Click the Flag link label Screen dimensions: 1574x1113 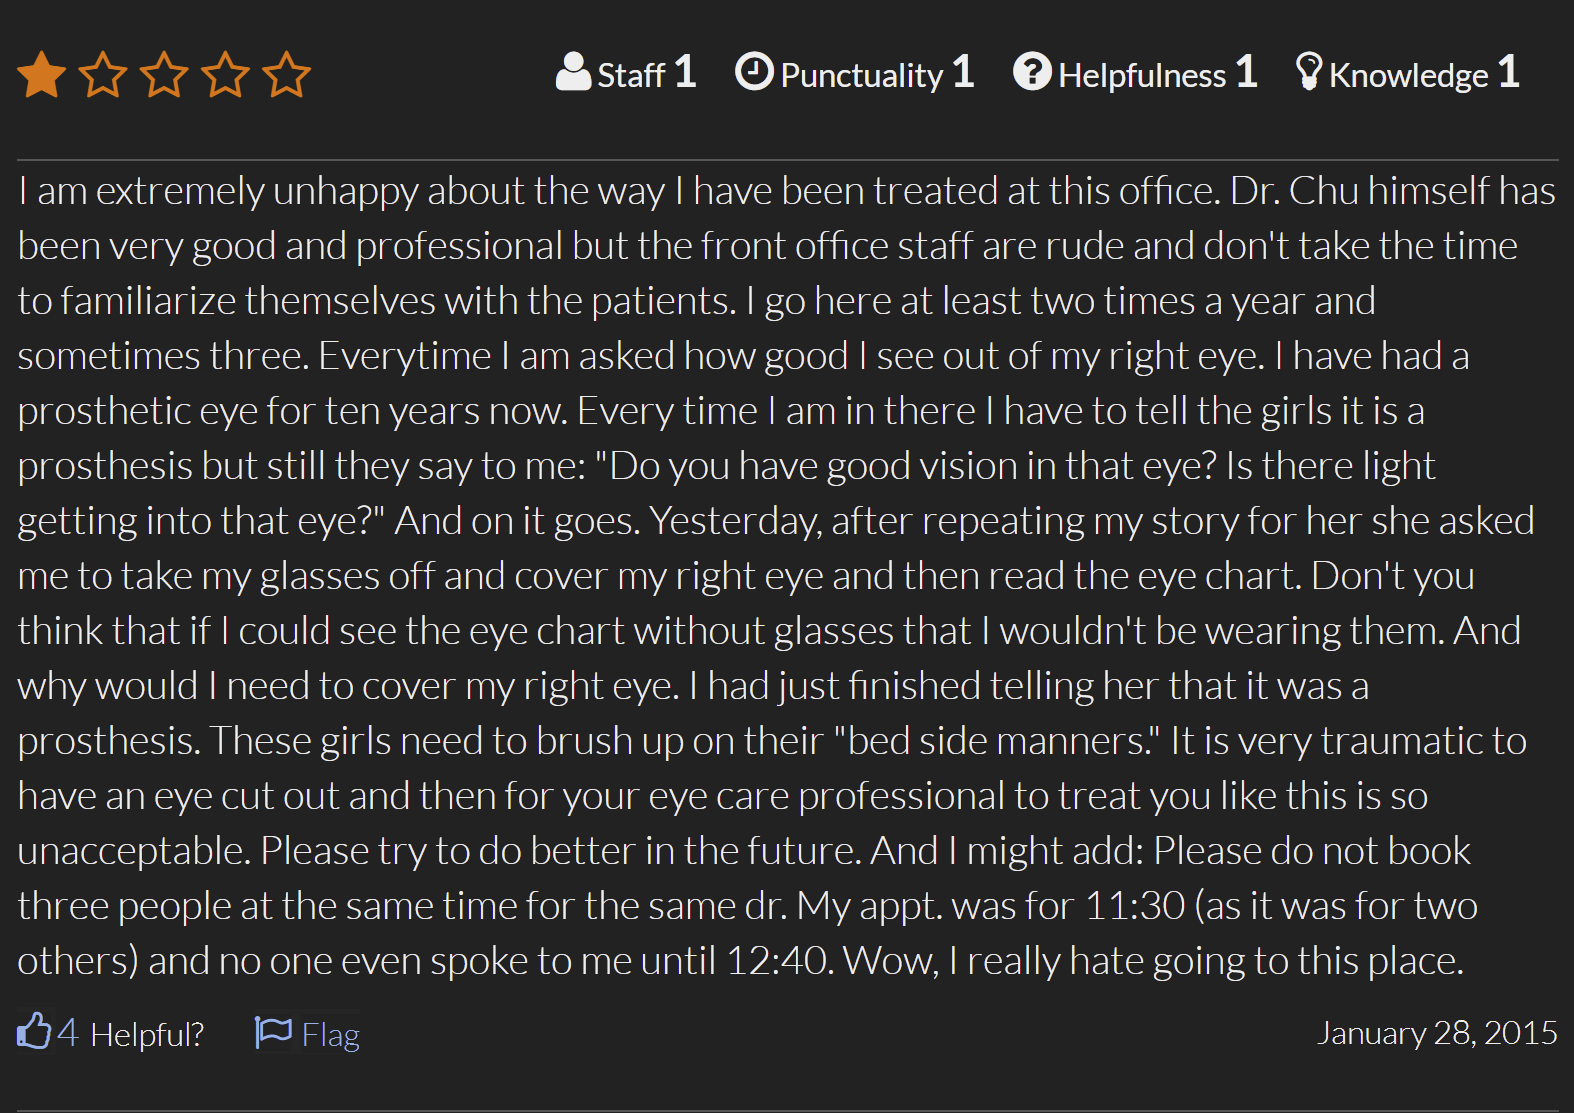[331, 1035]
